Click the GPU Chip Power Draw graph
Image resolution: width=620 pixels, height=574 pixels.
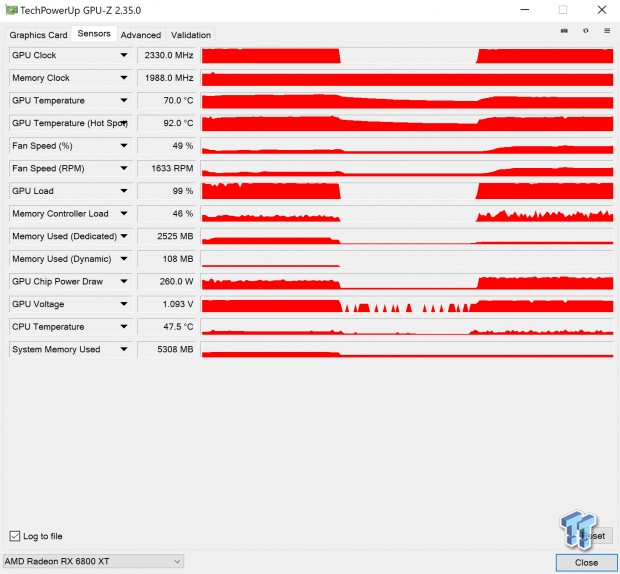tap(407, 281)
